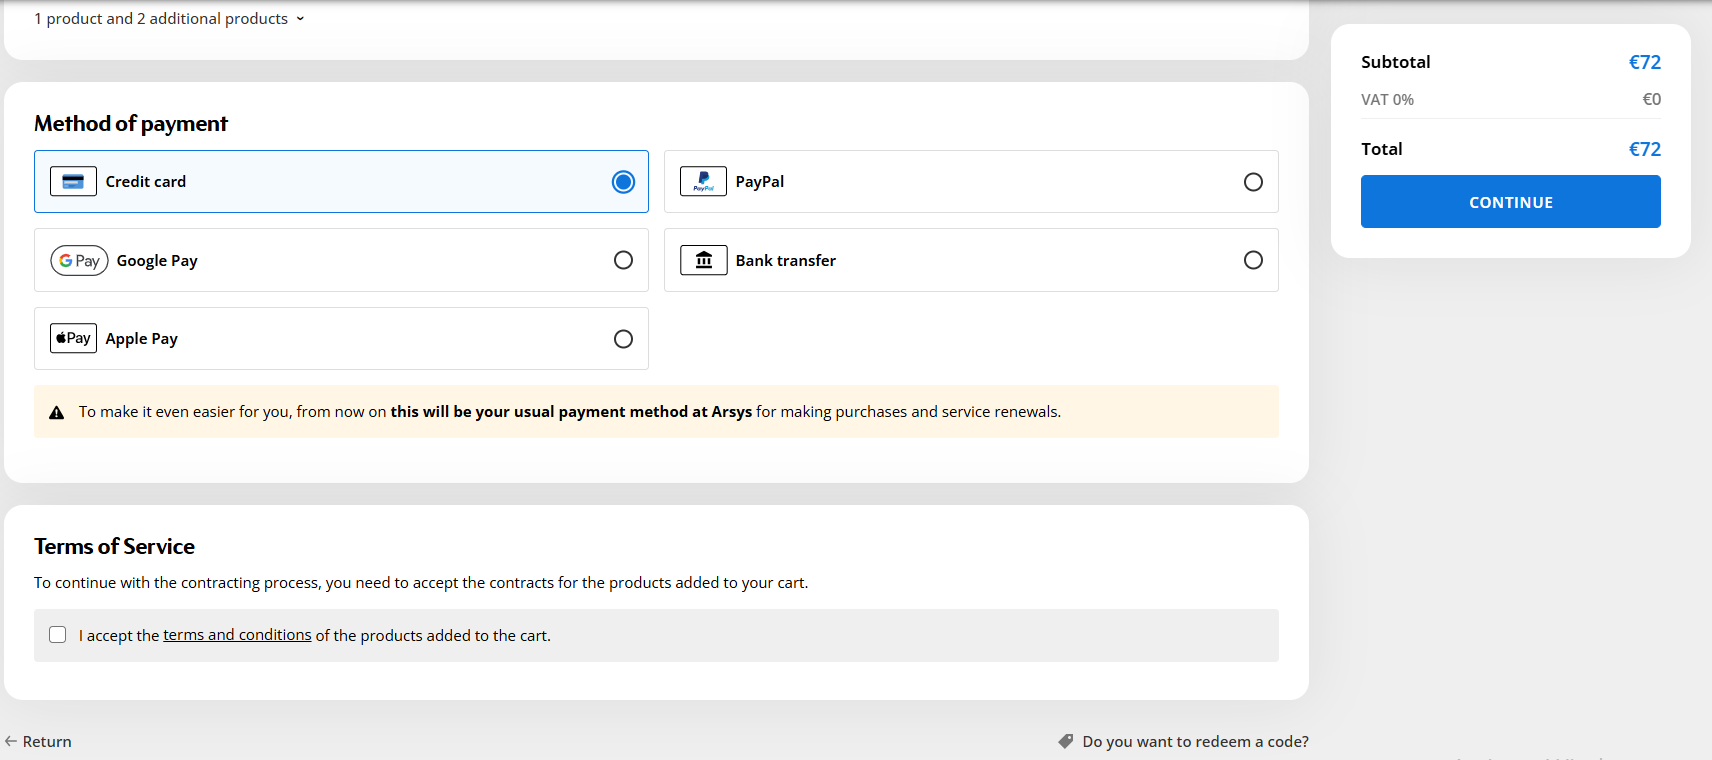
Task: Select the PayPal radio button
Action: tap(1253, 181)
